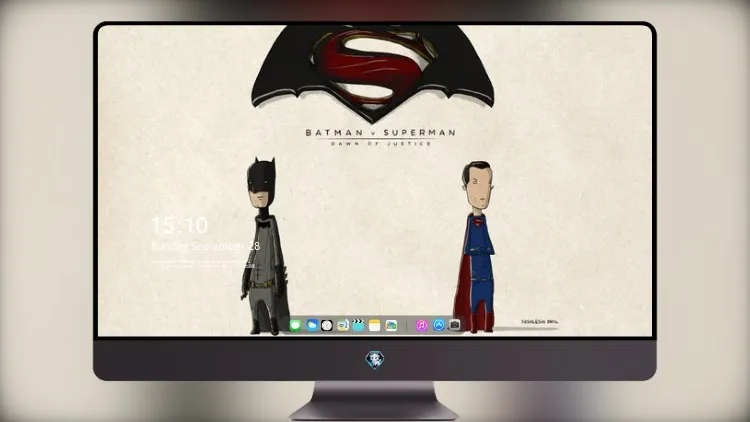Open the yellow and blue dock app beside Clock
Viewport: 750px width, 422px height.
point(343,325)
